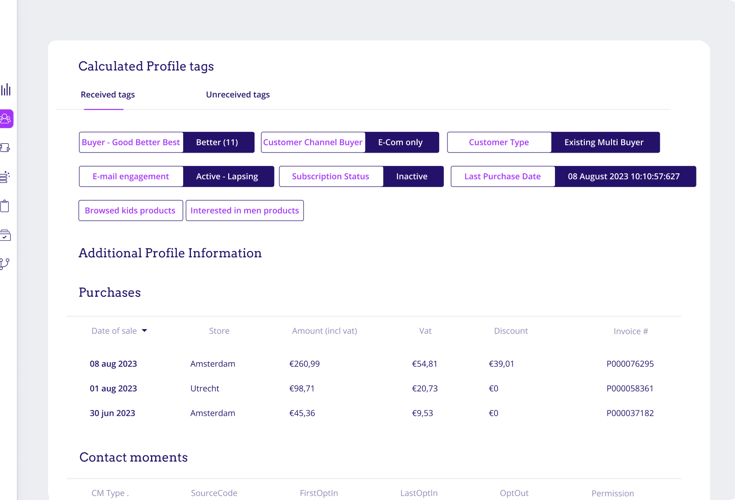Select the stacked list sidebar icon
Viewport: 735px width, 500px height.
(x=6, y=177)
